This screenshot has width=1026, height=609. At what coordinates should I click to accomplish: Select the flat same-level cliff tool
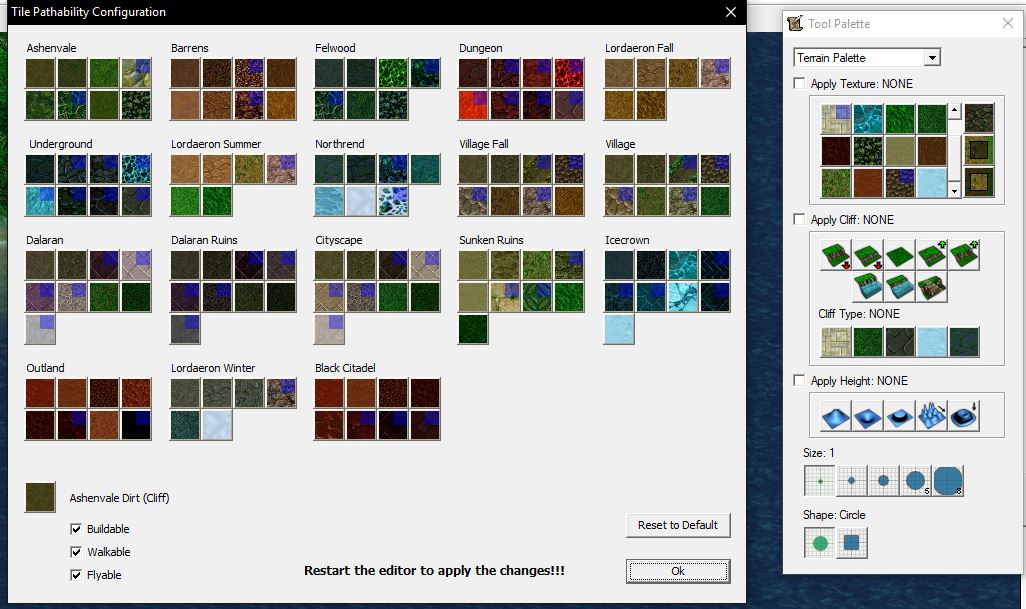[x=900, y=255]
